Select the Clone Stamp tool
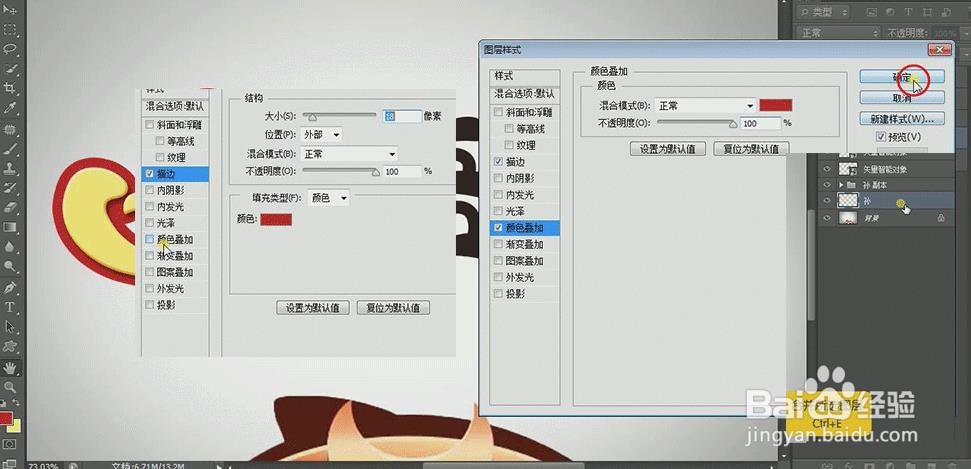 [10, 168]
